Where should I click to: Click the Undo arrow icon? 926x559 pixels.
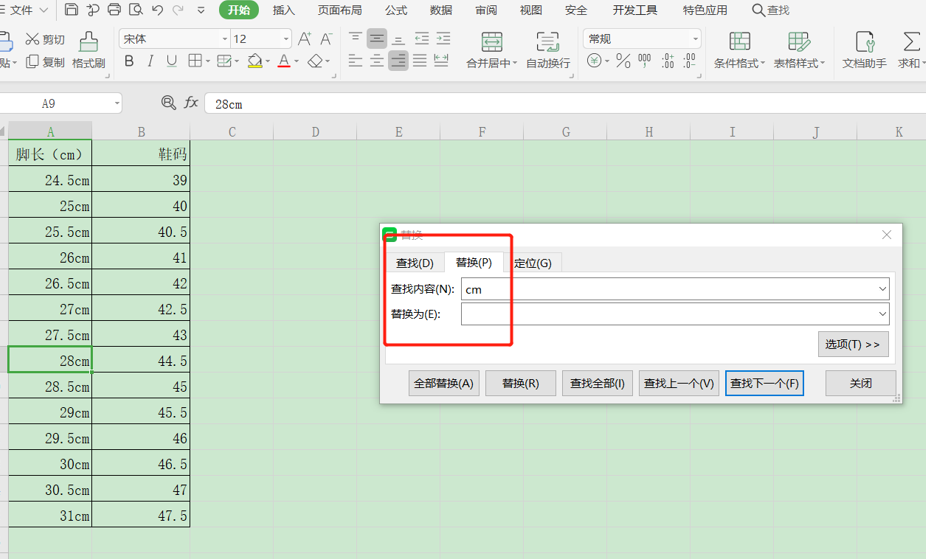tap(157, 10)
